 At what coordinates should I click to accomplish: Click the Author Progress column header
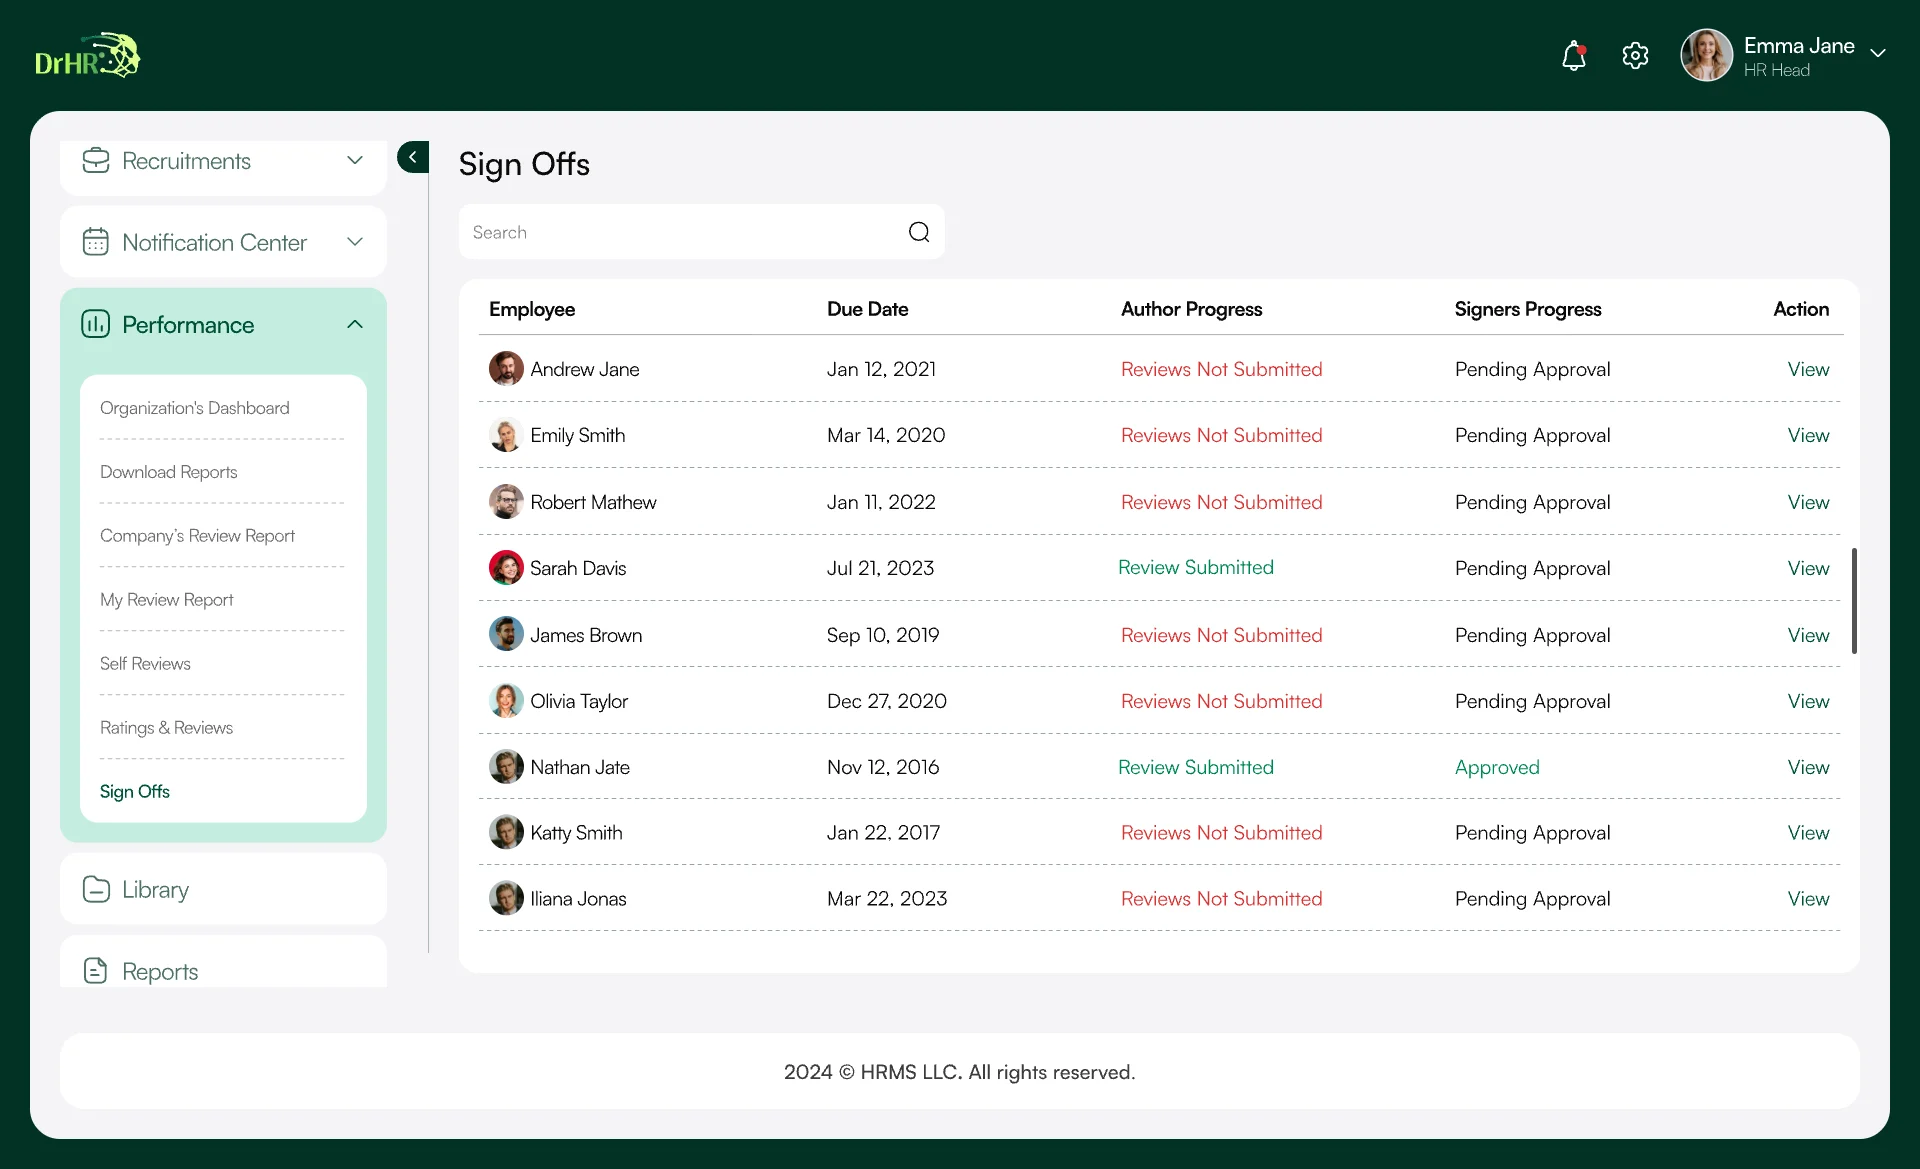point(1192,309)
